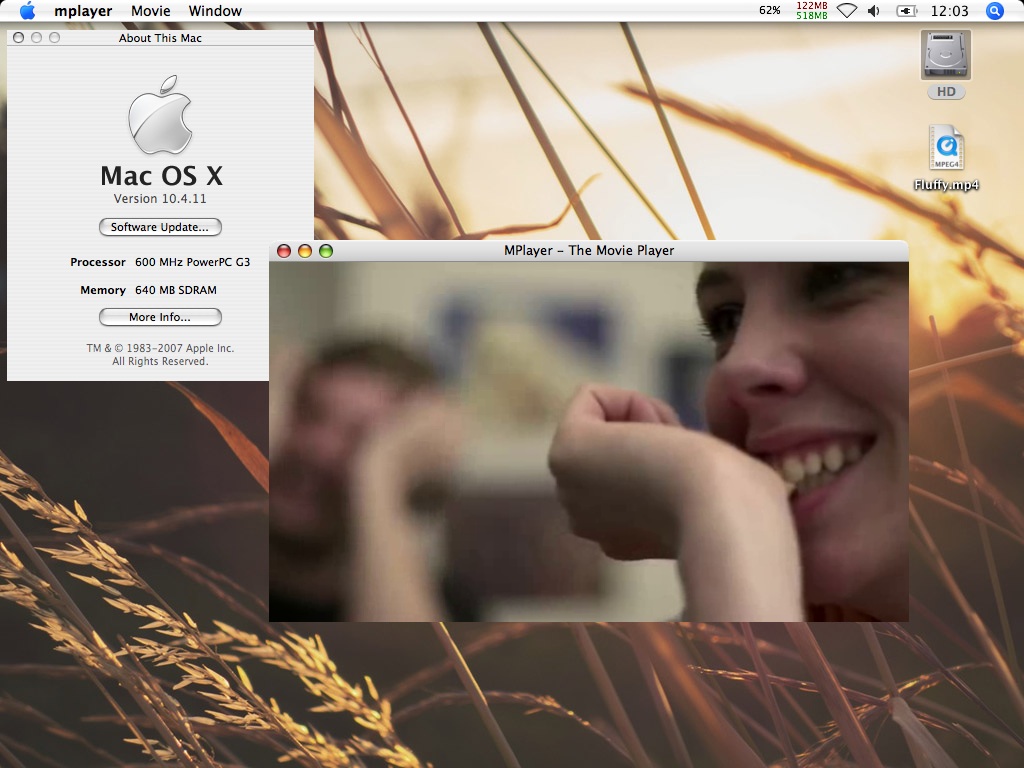Click the Mac OS X heading text

tap(161, 176)
